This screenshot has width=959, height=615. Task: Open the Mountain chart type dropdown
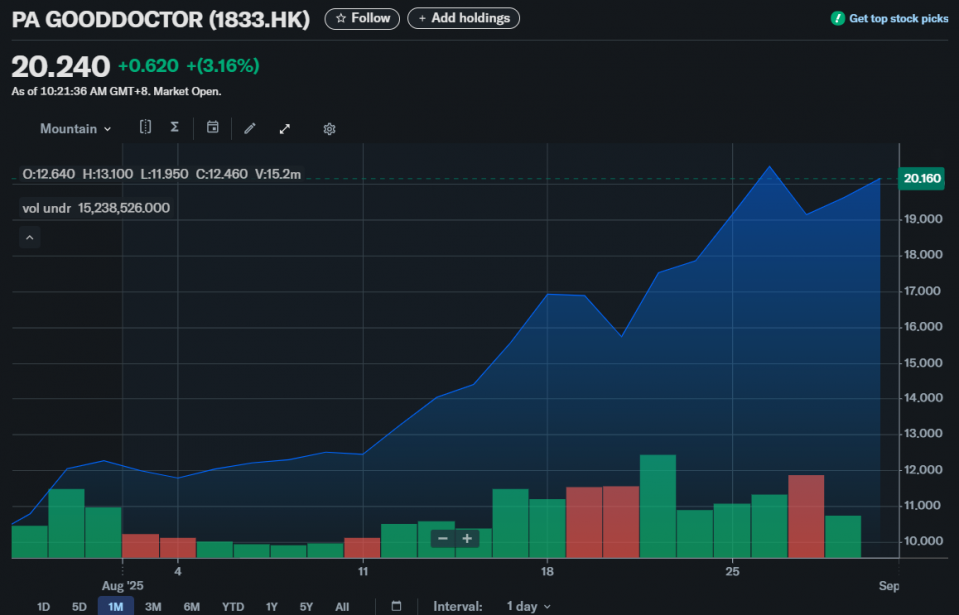75,129
